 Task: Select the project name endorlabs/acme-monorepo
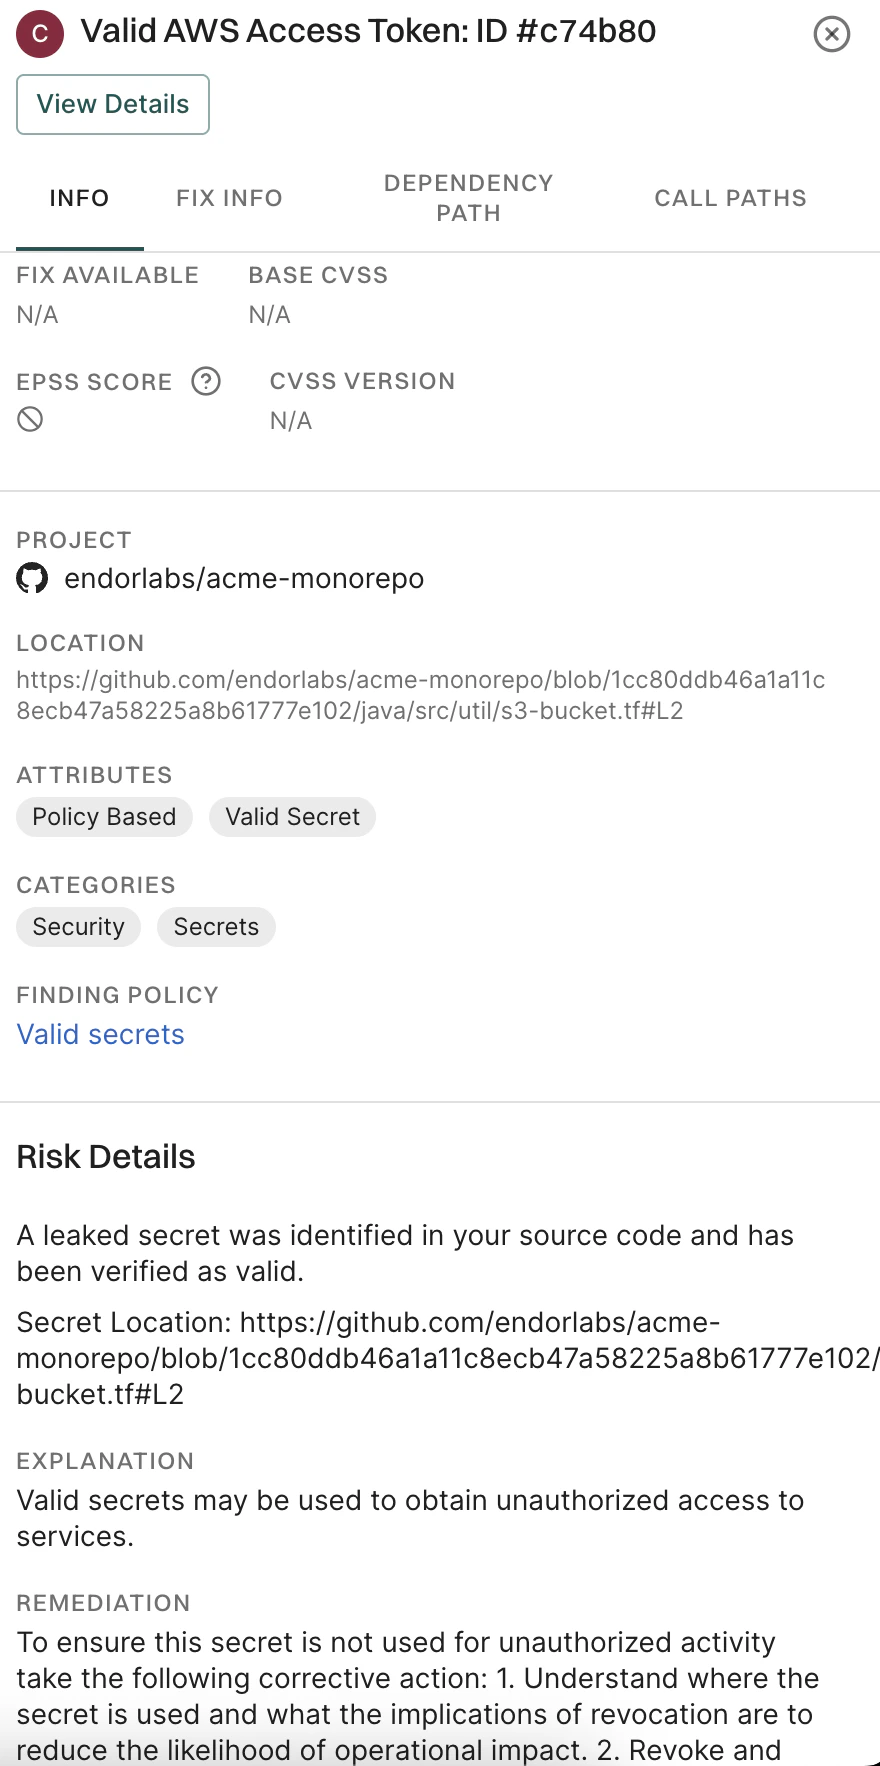click(x=243, y=578)
